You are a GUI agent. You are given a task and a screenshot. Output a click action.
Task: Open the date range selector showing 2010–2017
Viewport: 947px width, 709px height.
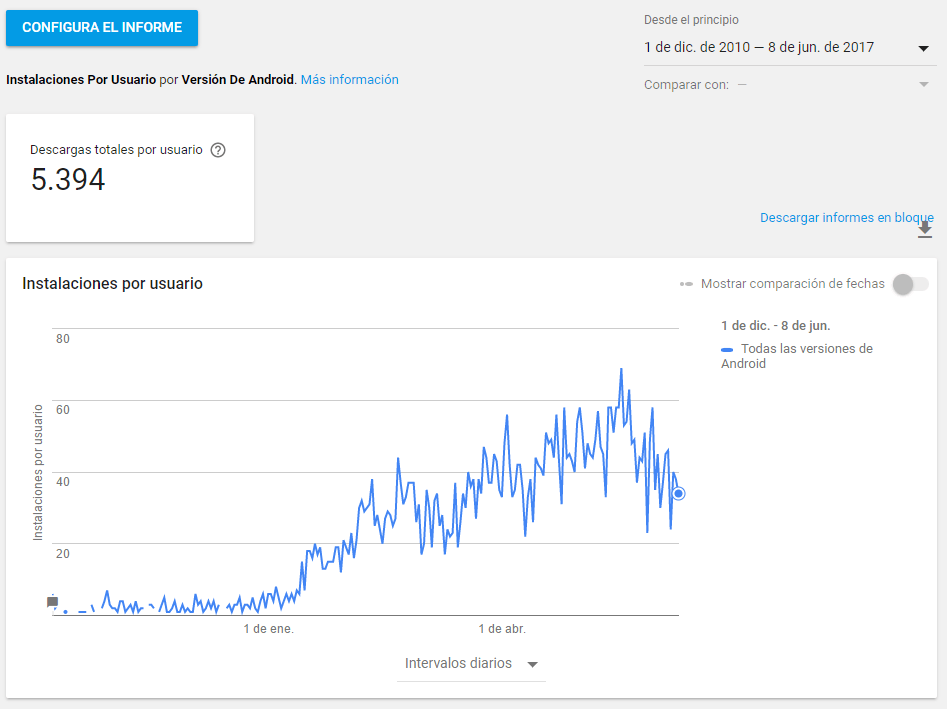tap(787, 48)
